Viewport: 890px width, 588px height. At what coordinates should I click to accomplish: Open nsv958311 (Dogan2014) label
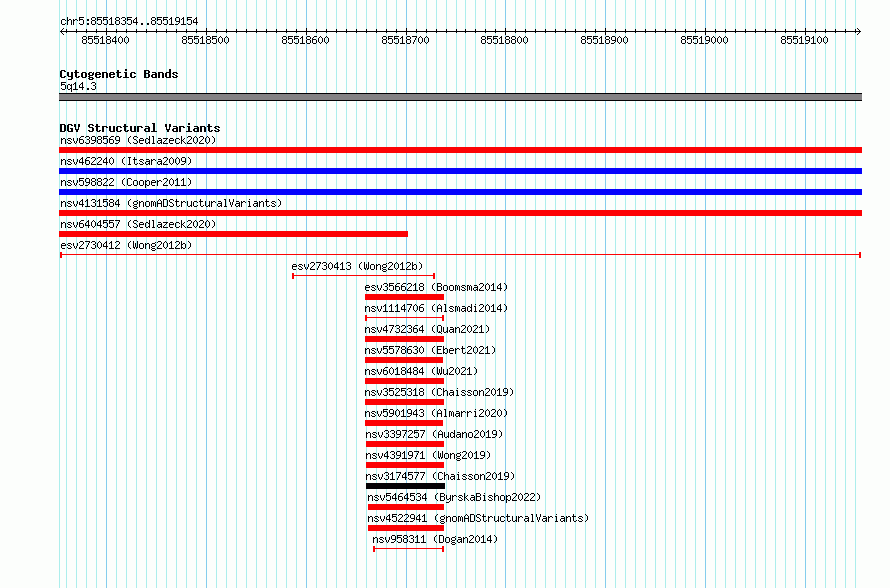pos(435,539)
